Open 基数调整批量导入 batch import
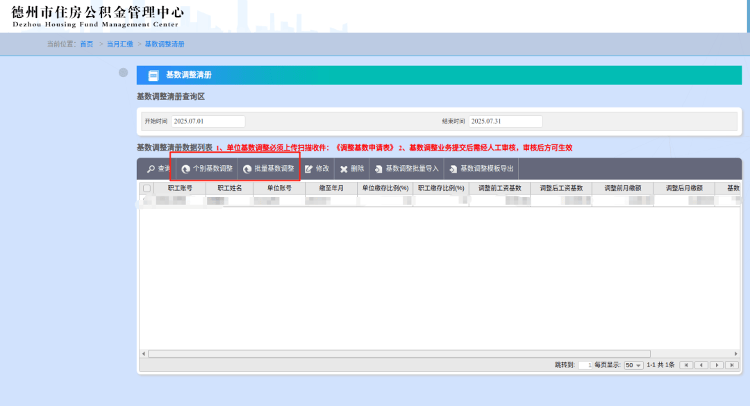Viewport: 750px width, 406px height. click(406, 169)
